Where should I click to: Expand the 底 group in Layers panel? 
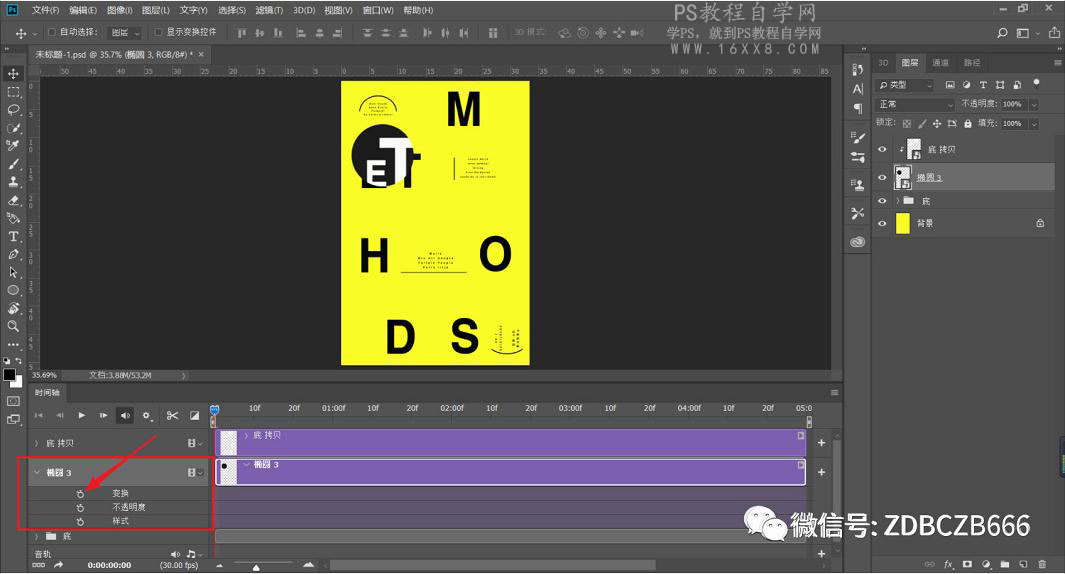[897, 201]
